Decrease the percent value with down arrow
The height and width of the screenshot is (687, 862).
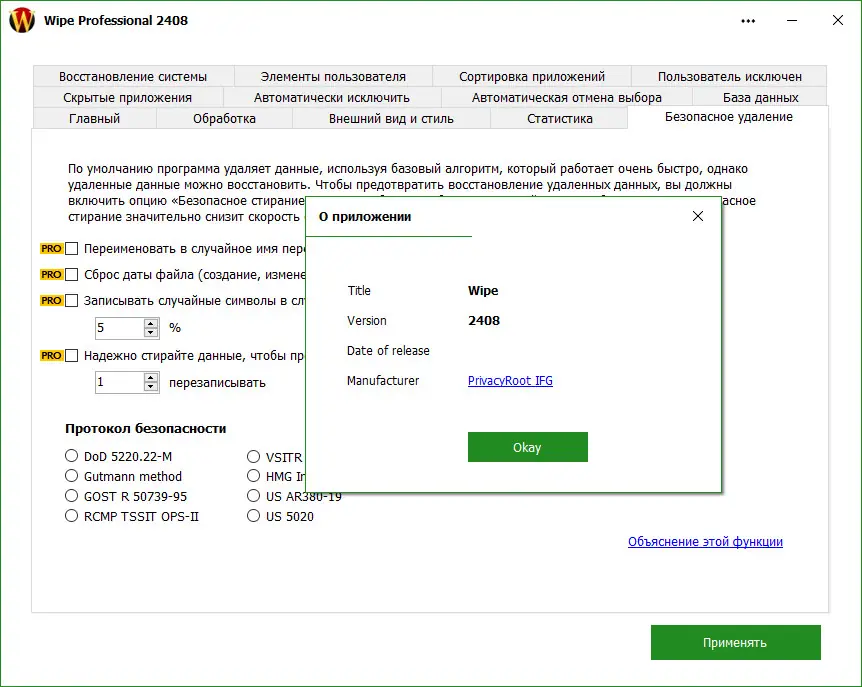coord(151,333)
